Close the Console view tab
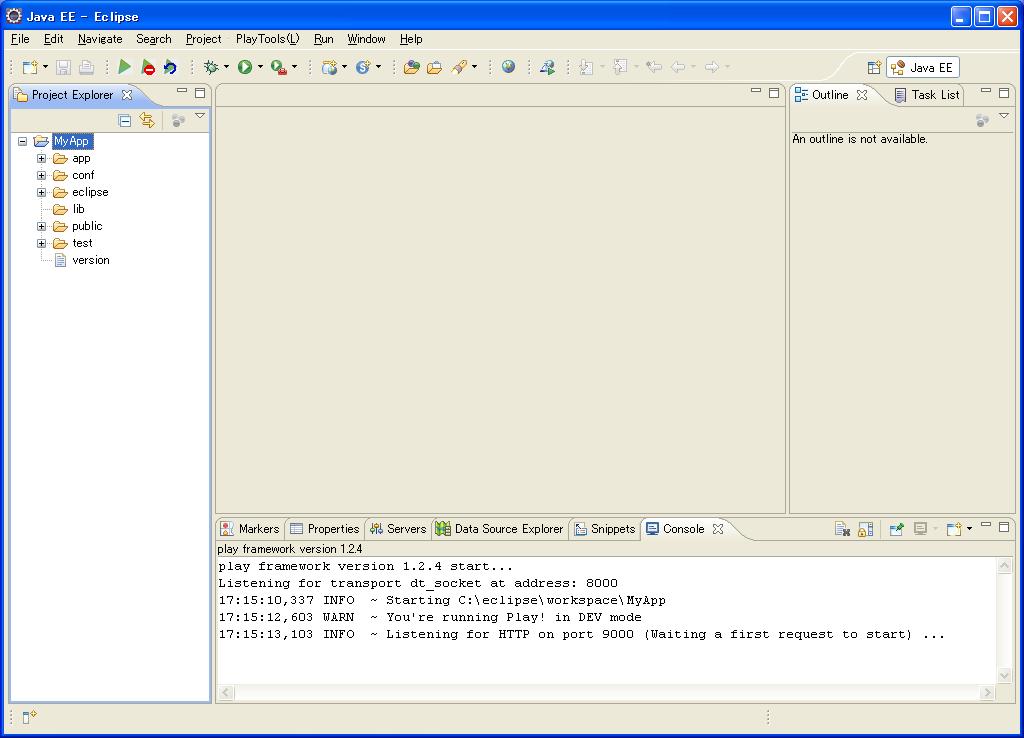Screen dimensions: 1024x738 click(x=718, y=529)
